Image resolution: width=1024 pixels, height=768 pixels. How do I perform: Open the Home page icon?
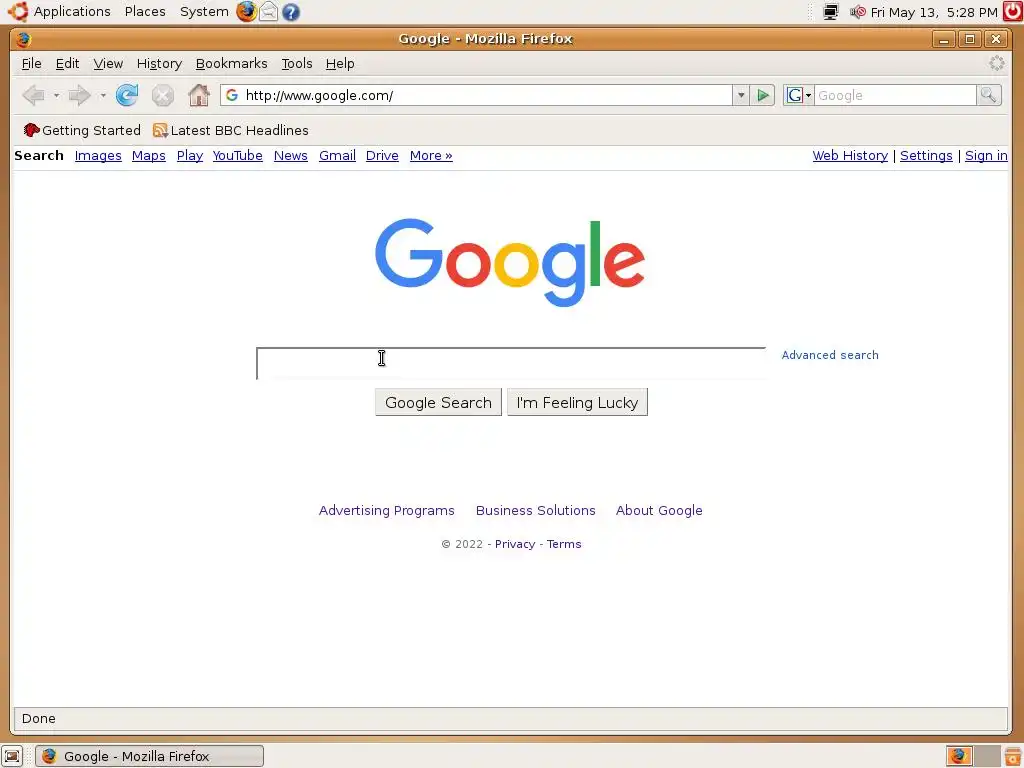(199, 95)
